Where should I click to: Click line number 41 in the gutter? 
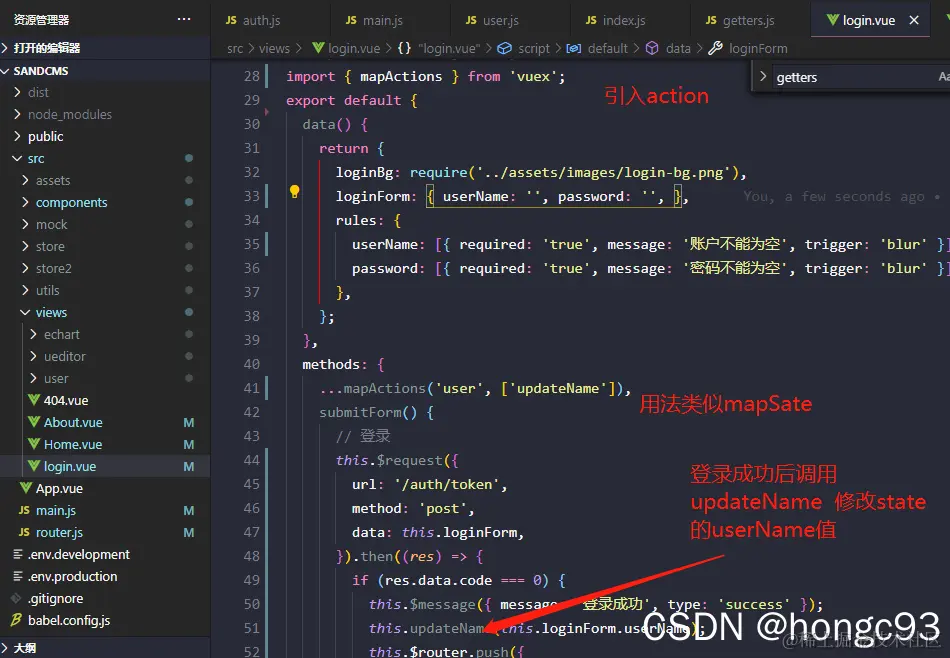coord(251,388)
